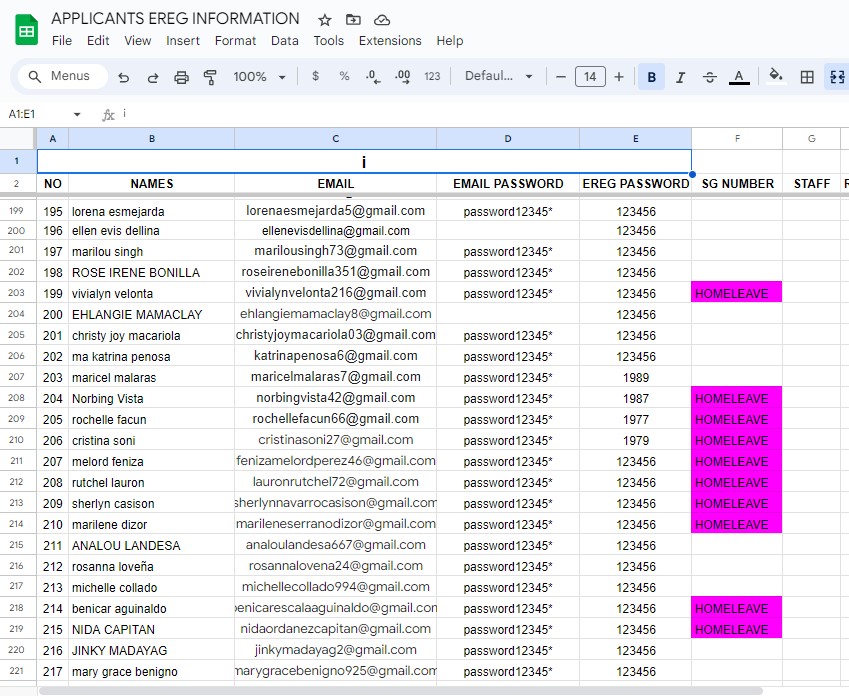Click the document title APPLICANTS EREG INFORMATION
Screen dimensions: 849x696
175,18
